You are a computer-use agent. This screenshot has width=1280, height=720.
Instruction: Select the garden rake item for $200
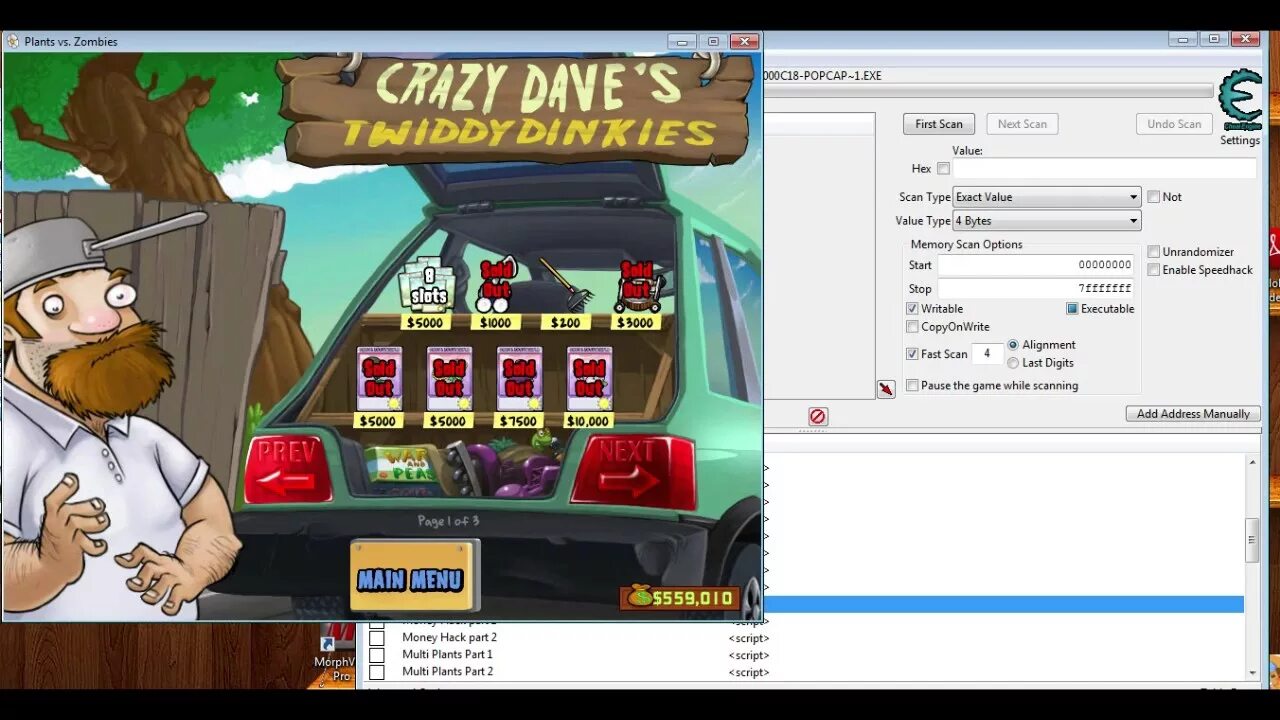565,285
